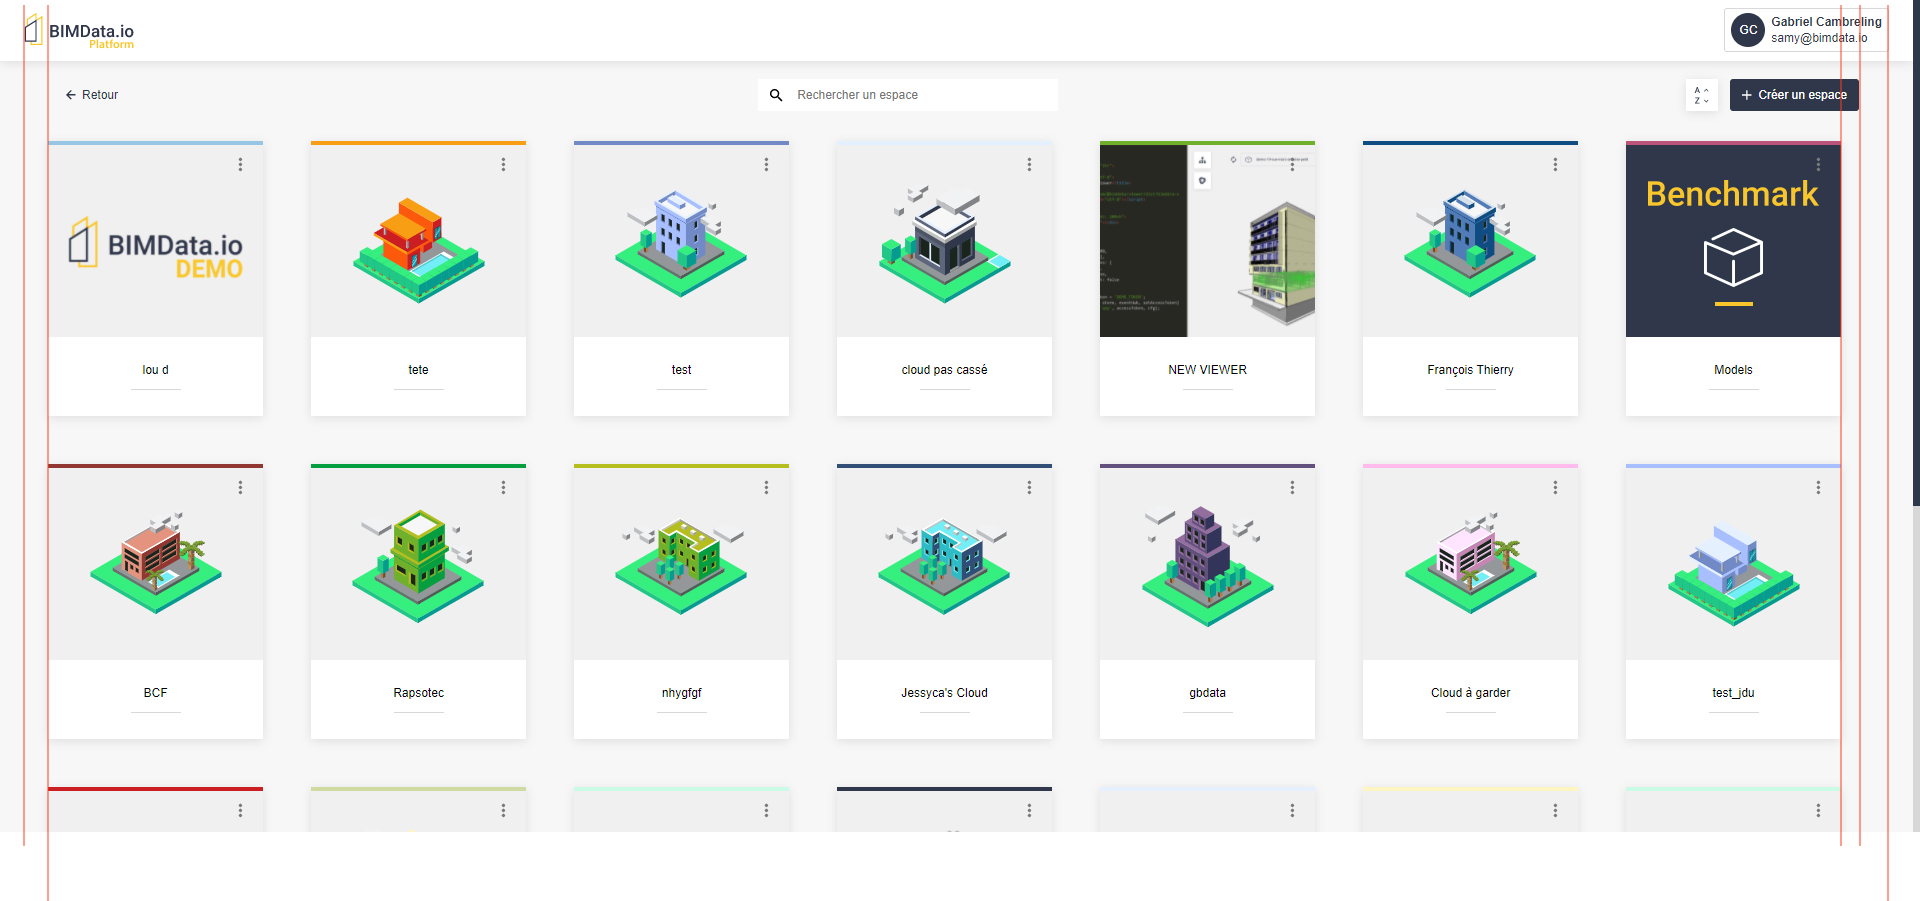Click the three-dot menu on Jessyca's Cloud

1029,487
